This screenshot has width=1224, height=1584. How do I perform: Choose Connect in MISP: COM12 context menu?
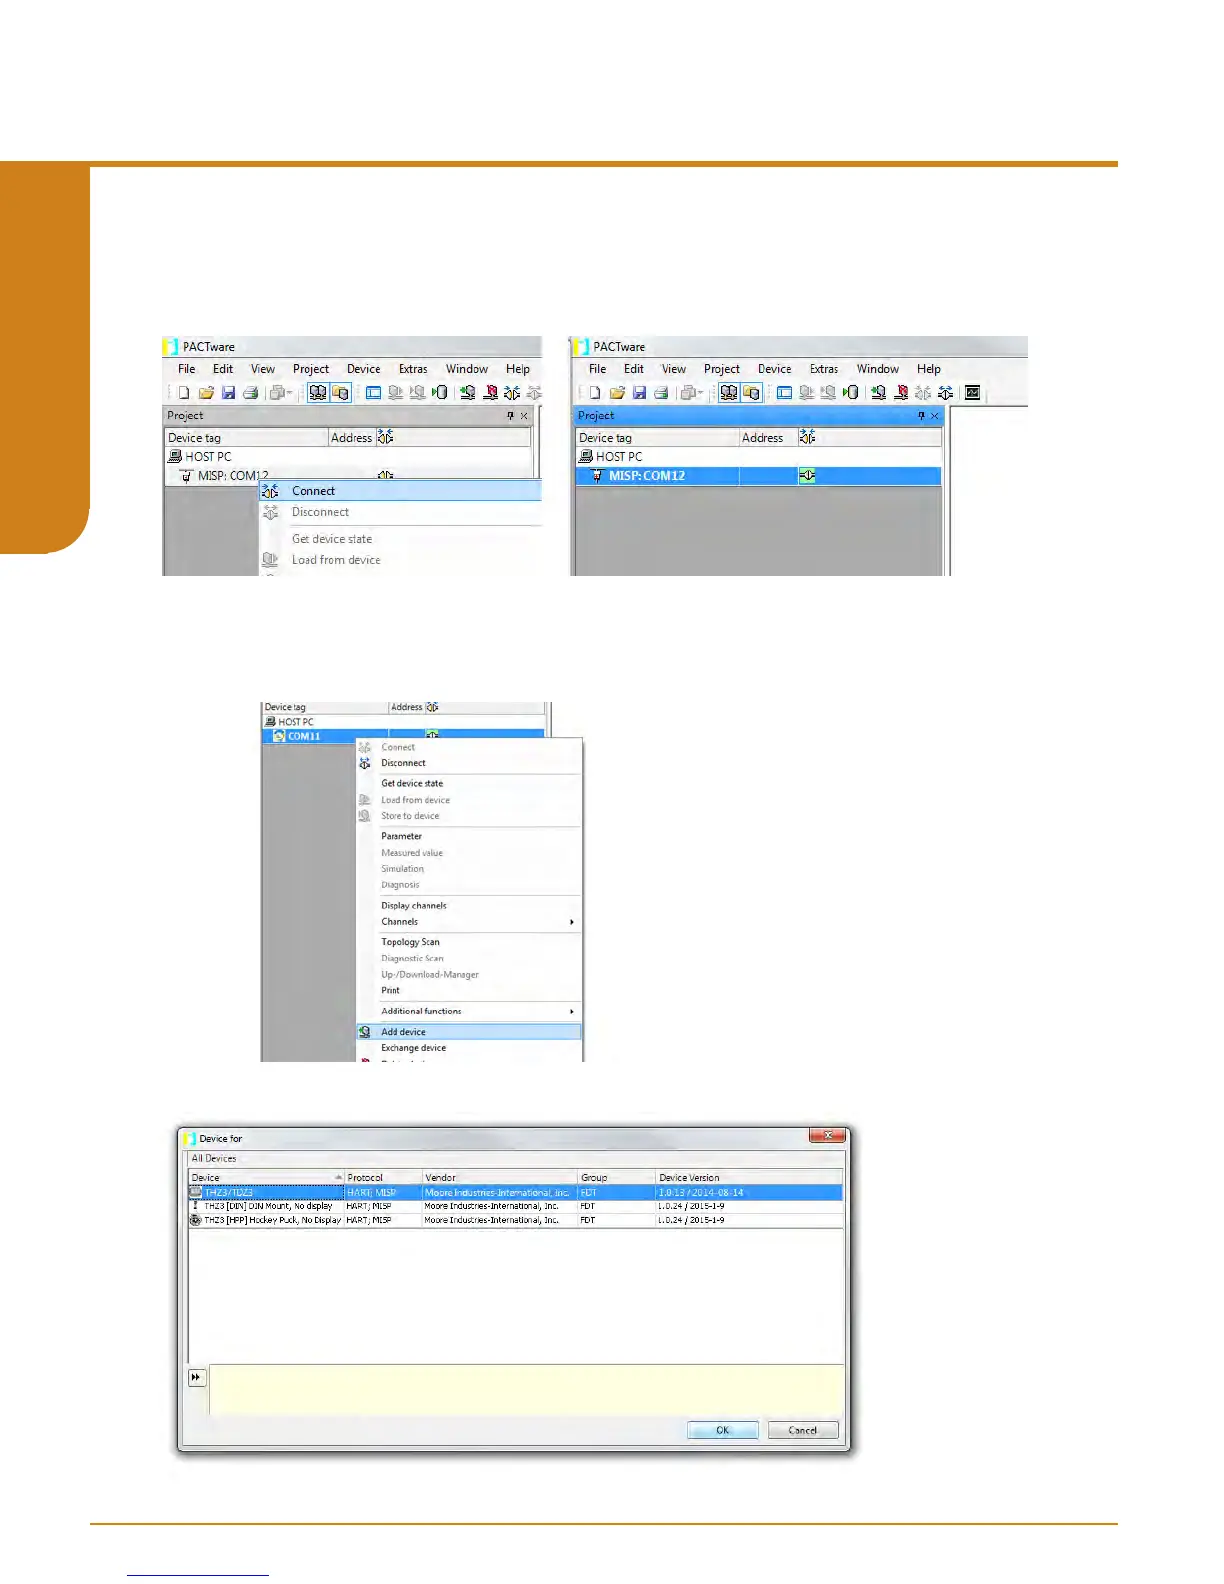coord(400,491)
